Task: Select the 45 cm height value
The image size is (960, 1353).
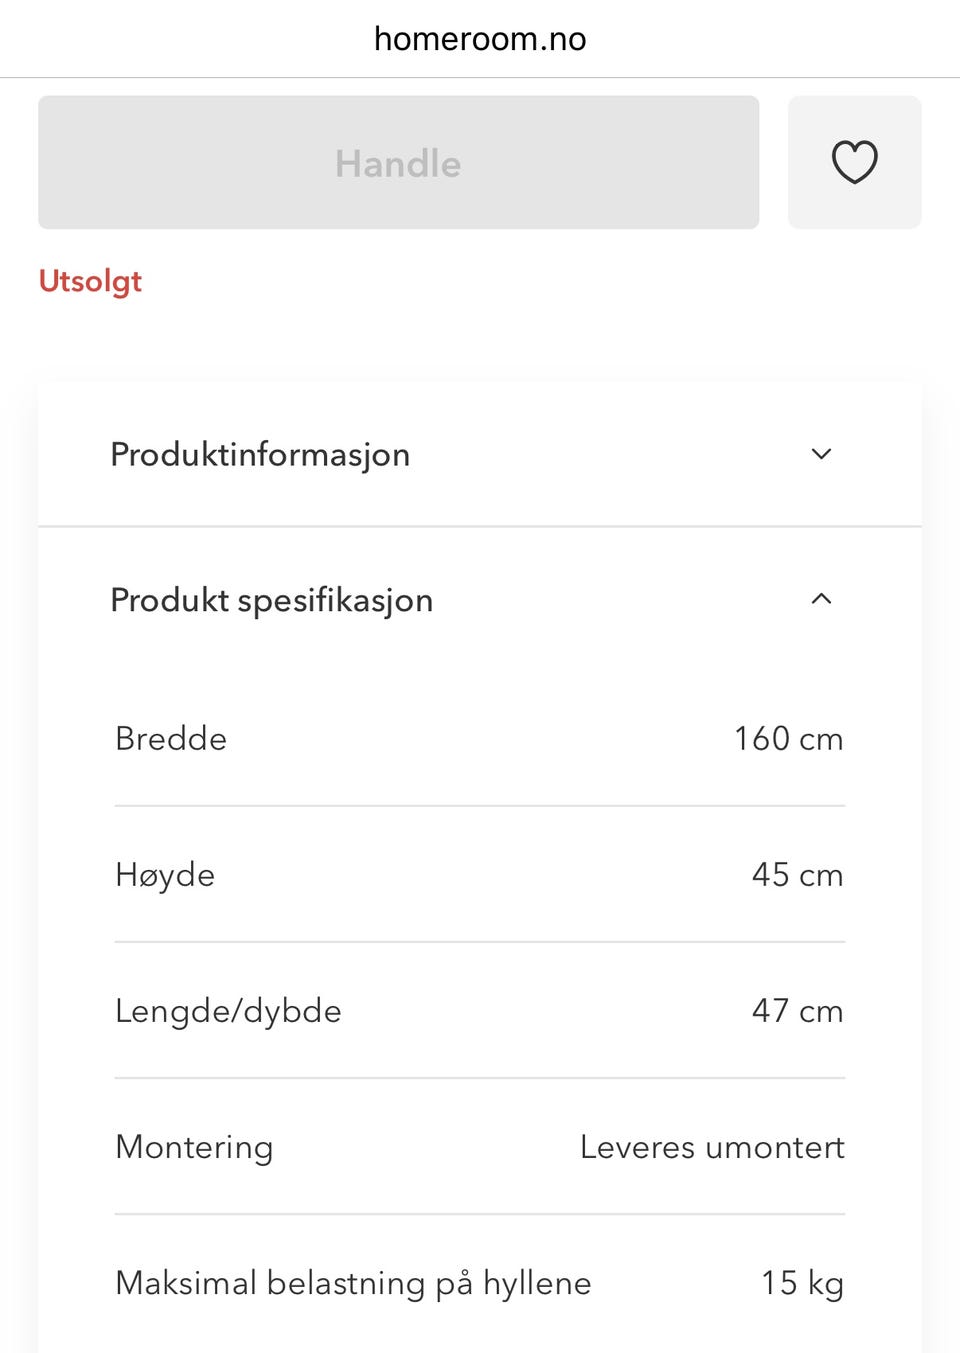Action: (797, 875)
